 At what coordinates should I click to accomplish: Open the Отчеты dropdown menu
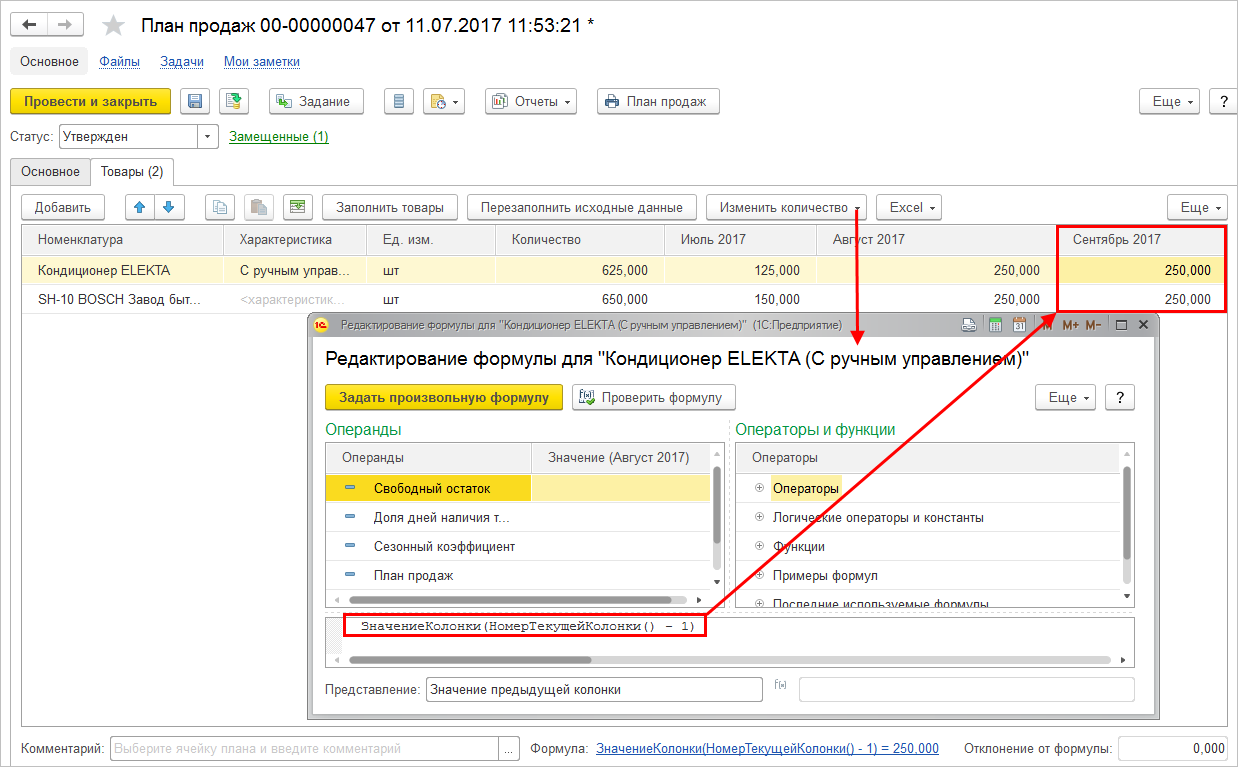click(531, 101)
